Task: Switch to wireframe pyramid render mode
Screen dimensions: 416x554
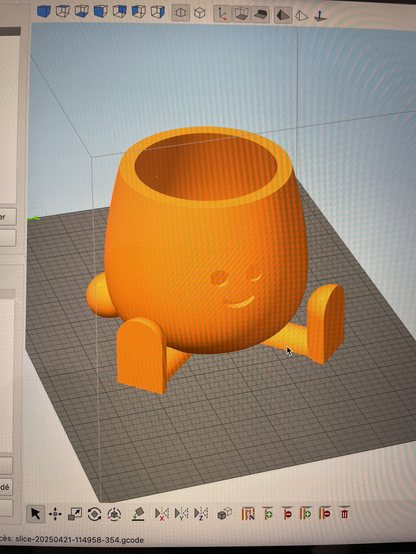Action: pos(301,16)
